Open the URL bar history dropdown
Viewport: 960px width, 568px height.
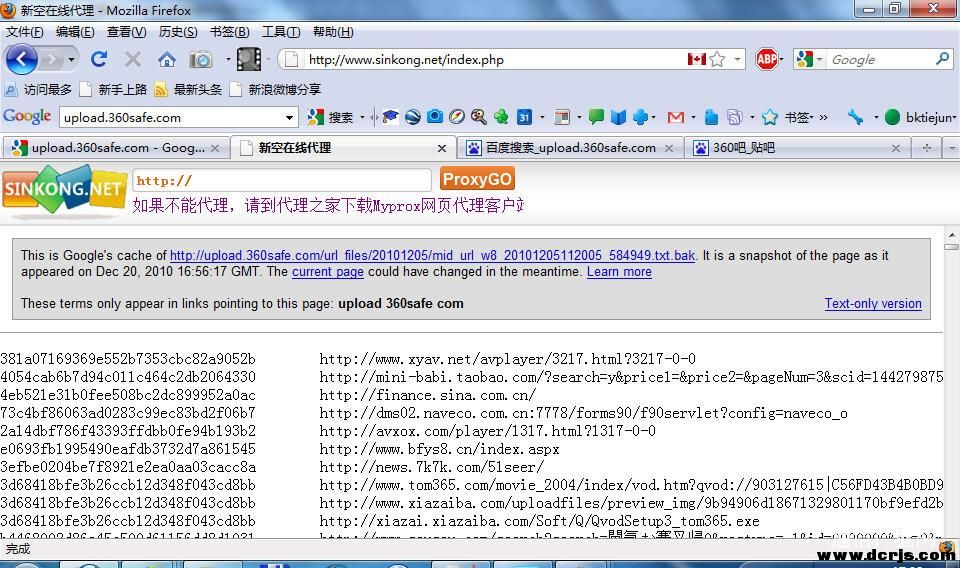[738, 59]
